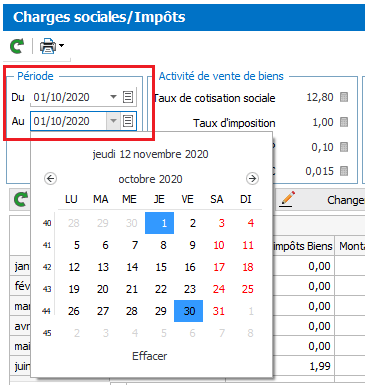Select October 1 in calendar
This screenshot has height=385, width=365.
[159, 223]
